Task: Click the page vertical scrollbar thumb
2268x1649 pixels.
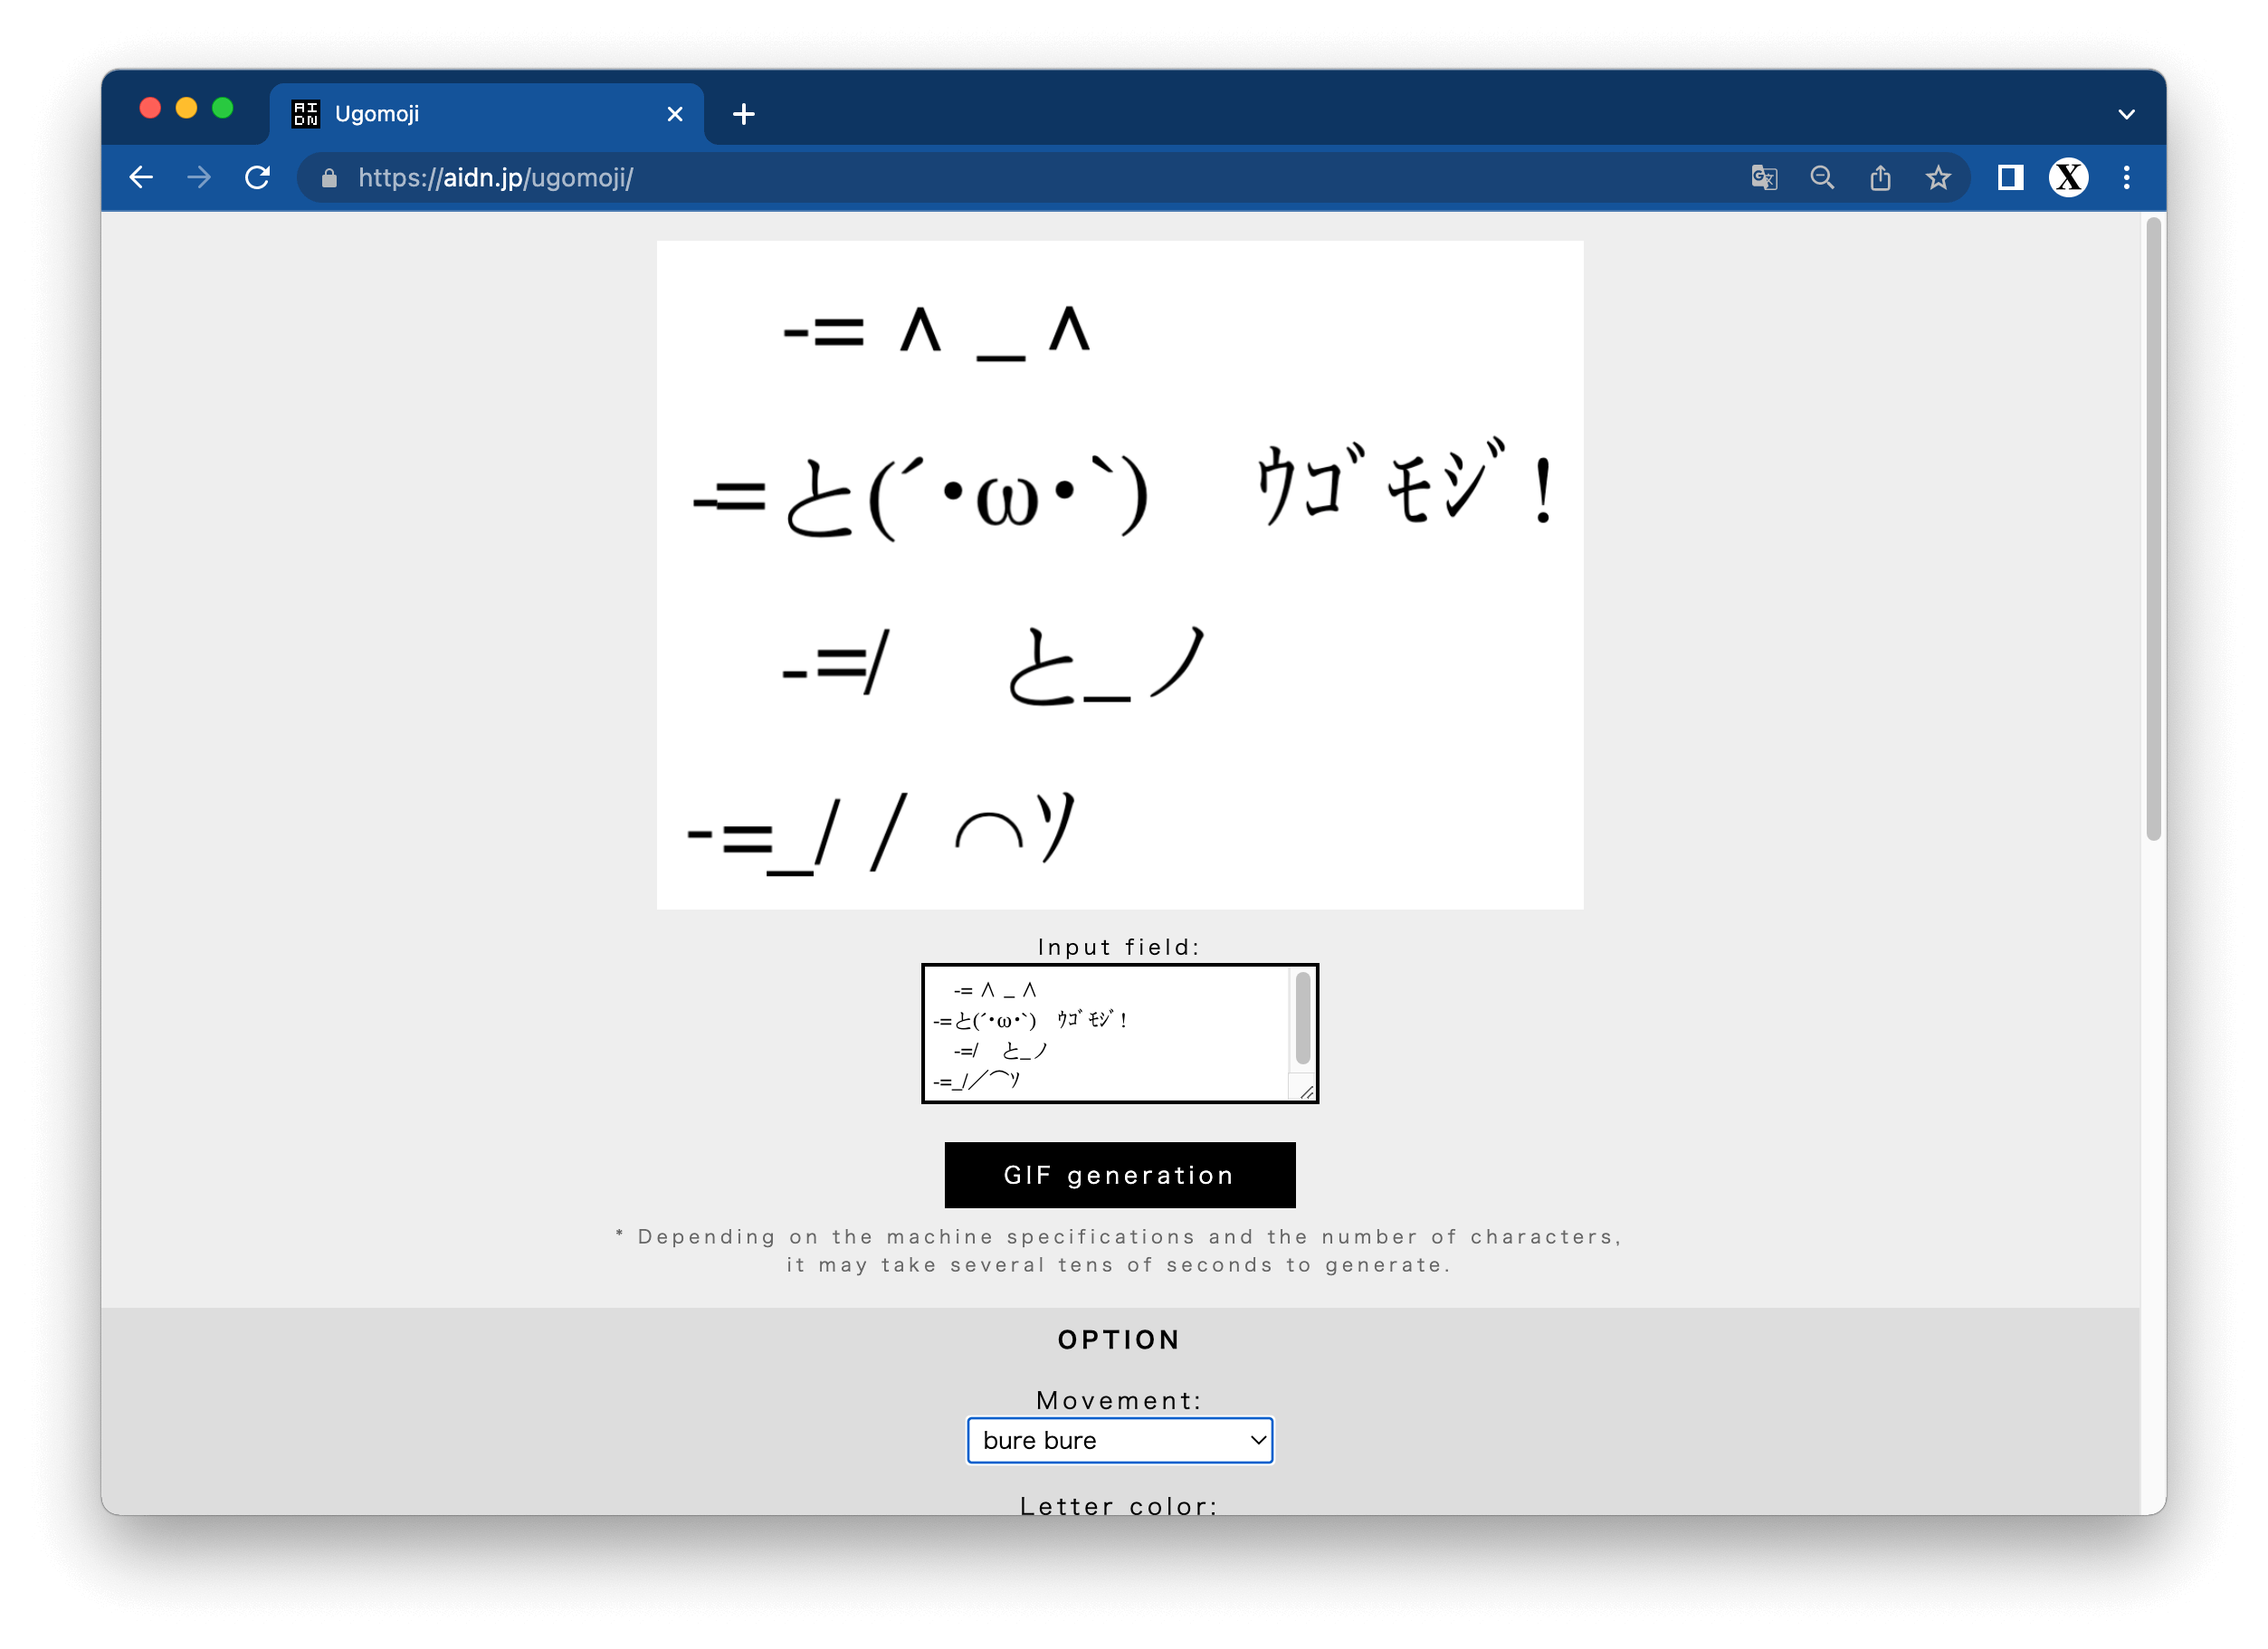Action: click(2153, 530)
